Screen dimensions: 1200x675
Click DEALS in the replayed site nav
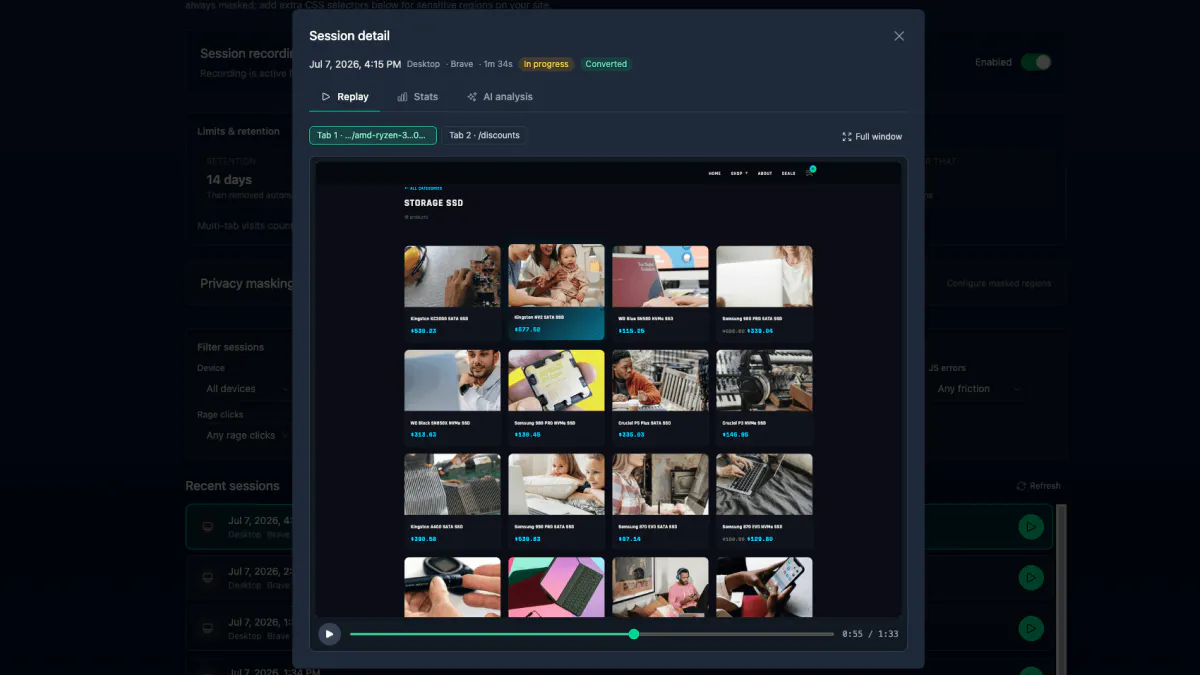(789, 173)
